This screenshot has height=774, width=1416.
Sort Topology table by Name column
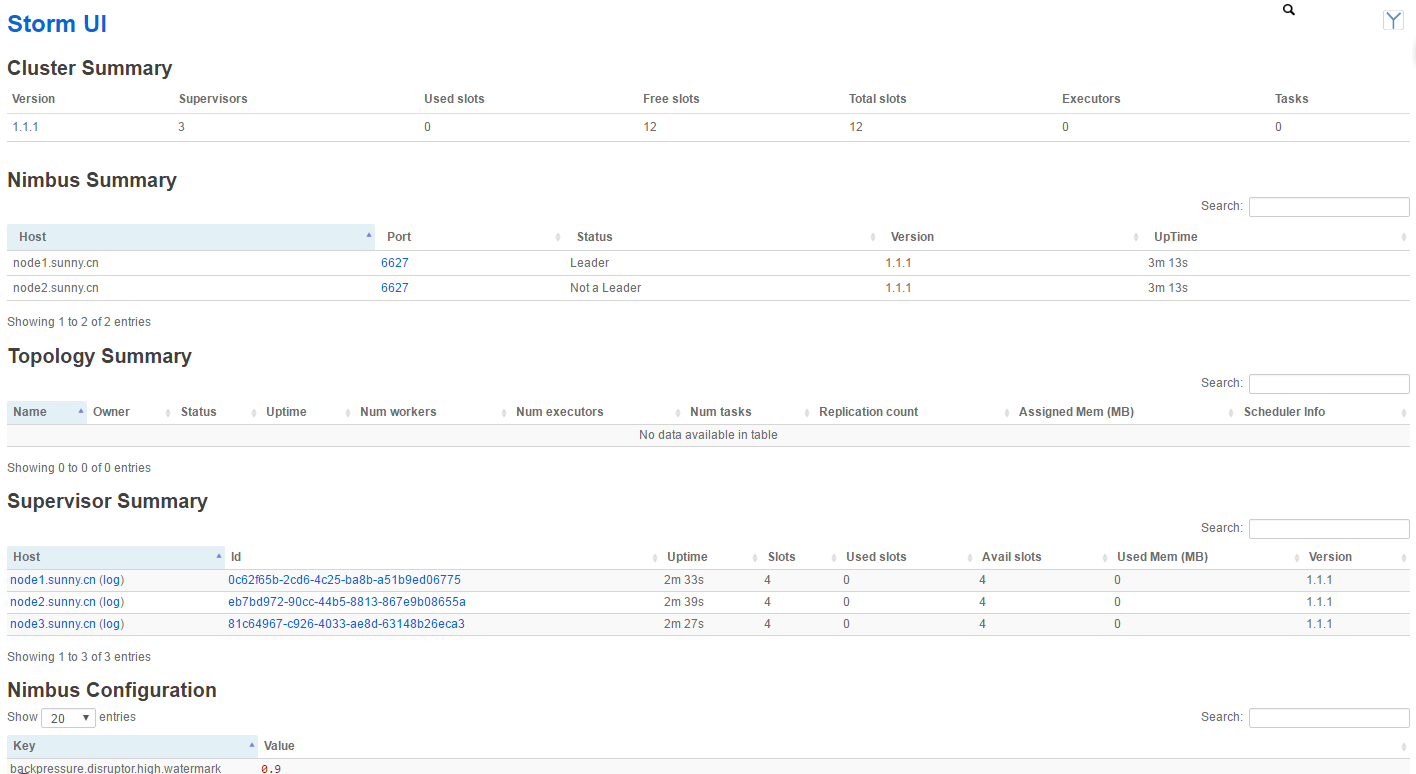[47, 412]
